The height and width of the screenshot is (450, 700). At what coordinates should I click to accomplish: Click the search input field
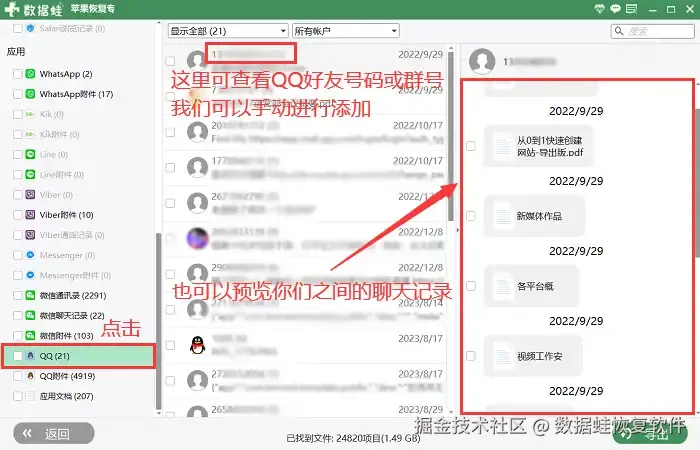(x=653, y=31)
